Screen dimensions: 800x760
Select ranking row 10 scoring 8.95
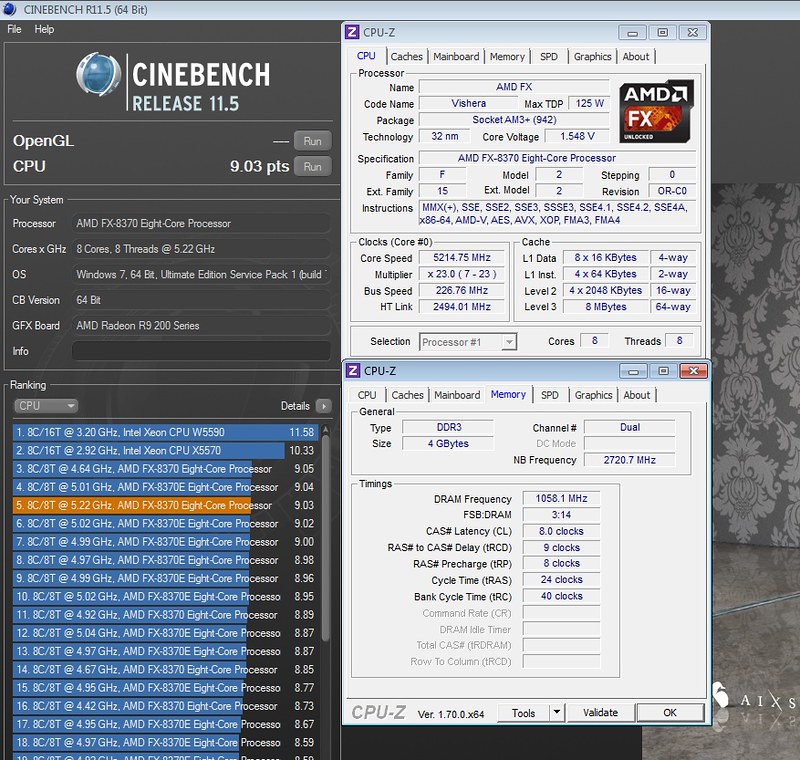coord(165,597)
